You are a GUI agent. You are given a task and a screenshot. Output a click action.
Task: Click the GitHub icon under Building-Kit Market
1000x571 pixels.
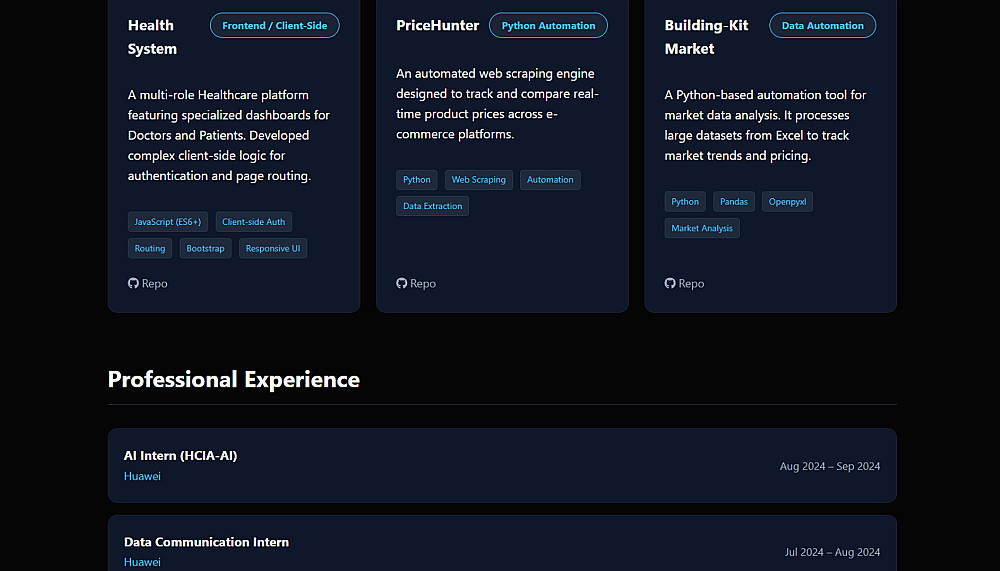(x=670, y=284)
